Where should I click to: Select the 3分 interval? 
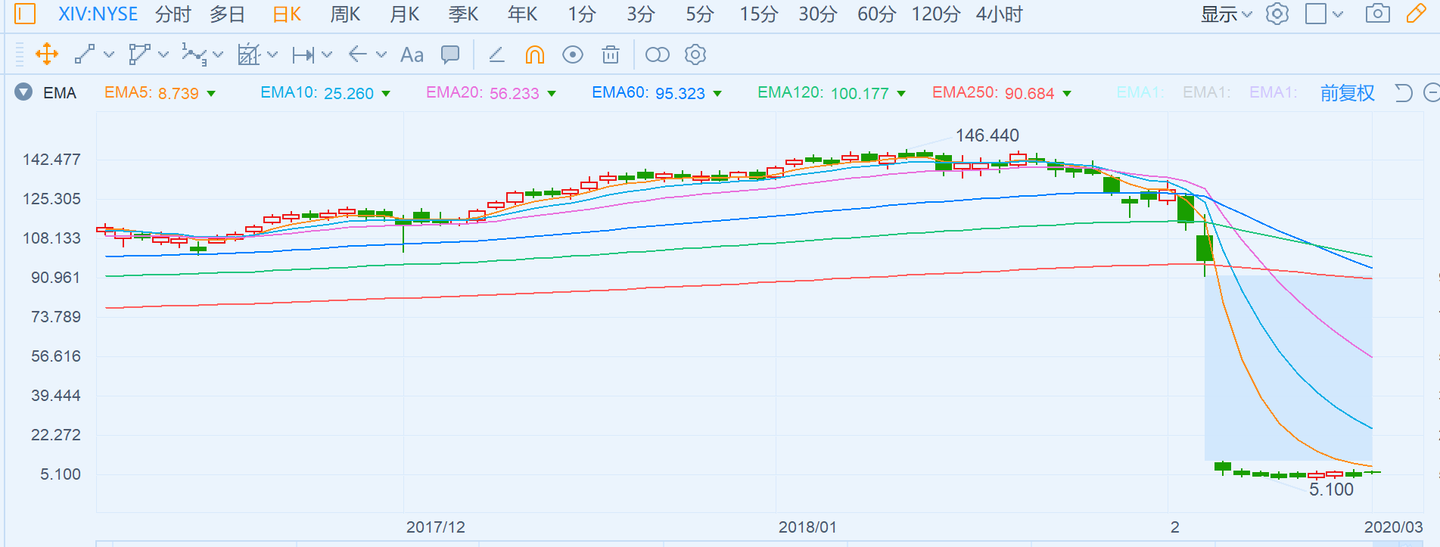(x=640, y=14)
